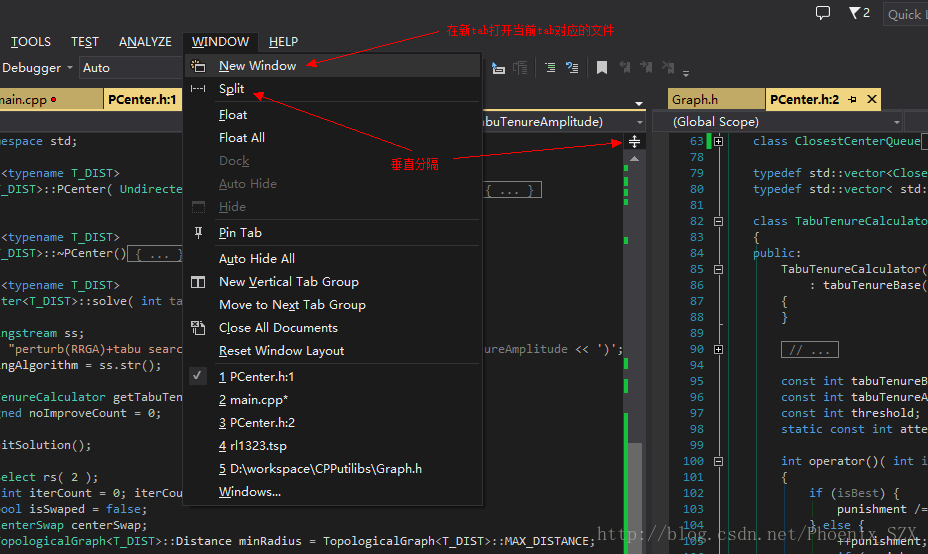Switch to the Graph.h tab

(x=716, y=99)
